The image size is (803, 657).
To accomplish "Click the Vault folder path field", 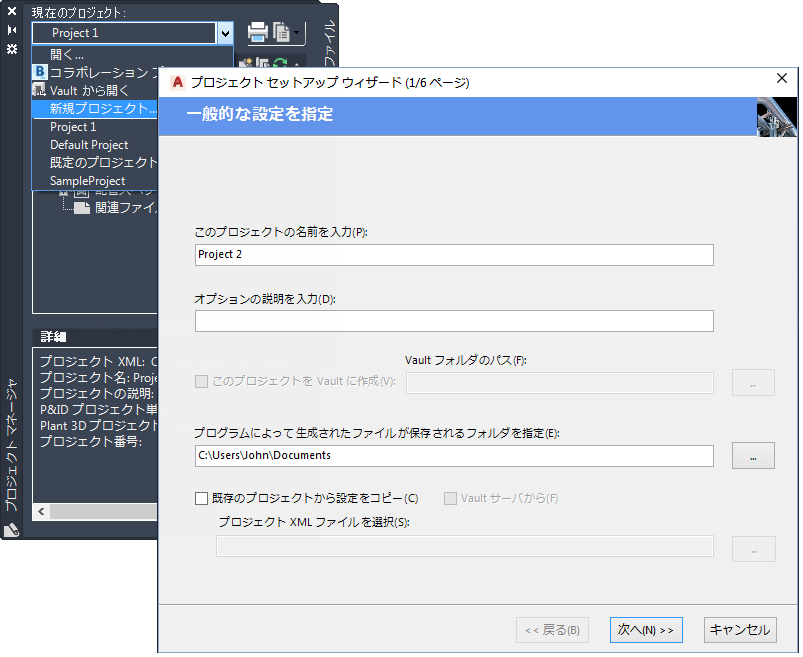I will [560, 383].
